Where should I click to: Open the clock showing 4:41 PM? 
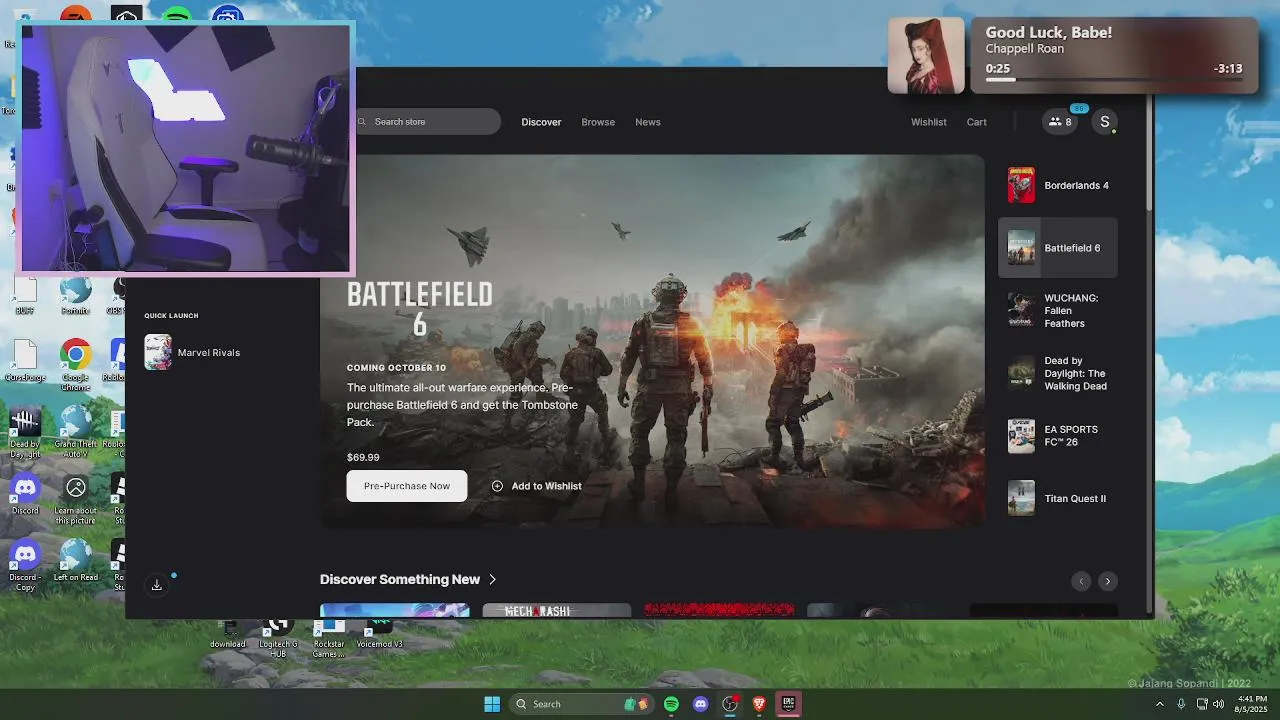pos(1252,704)
